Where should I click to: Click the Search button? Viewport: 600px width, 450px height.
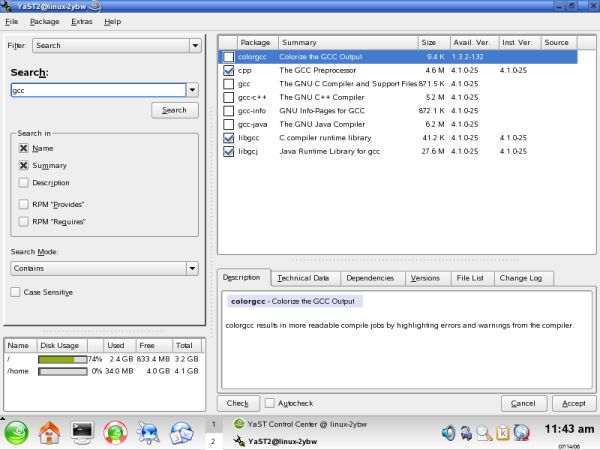tap(174, 110)
